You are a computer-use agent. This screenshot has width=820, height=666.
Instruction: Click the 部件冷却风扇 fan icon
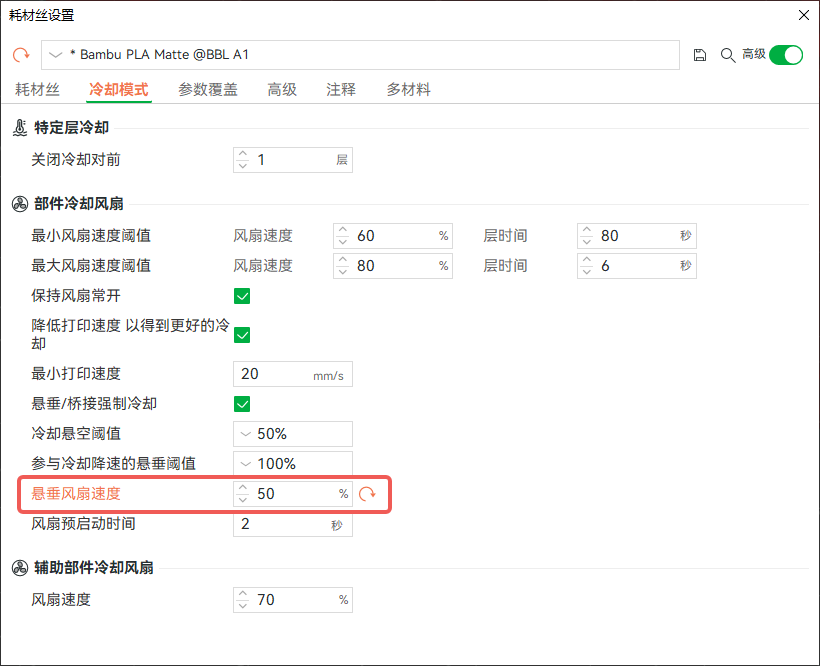coord(20,204)
